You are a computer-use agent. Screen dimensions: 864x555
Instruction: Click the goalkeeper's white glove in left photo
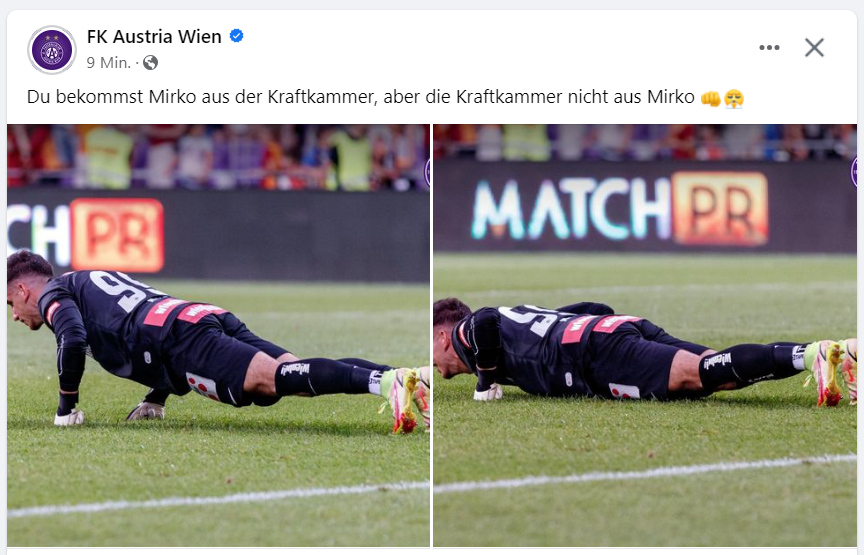coord(69,417)
